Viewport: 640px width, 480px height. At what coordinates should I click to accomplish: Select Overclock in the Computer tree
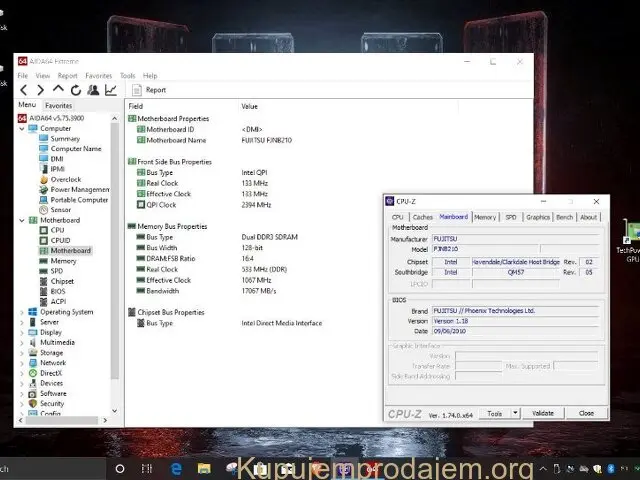(x=66, y=179)
